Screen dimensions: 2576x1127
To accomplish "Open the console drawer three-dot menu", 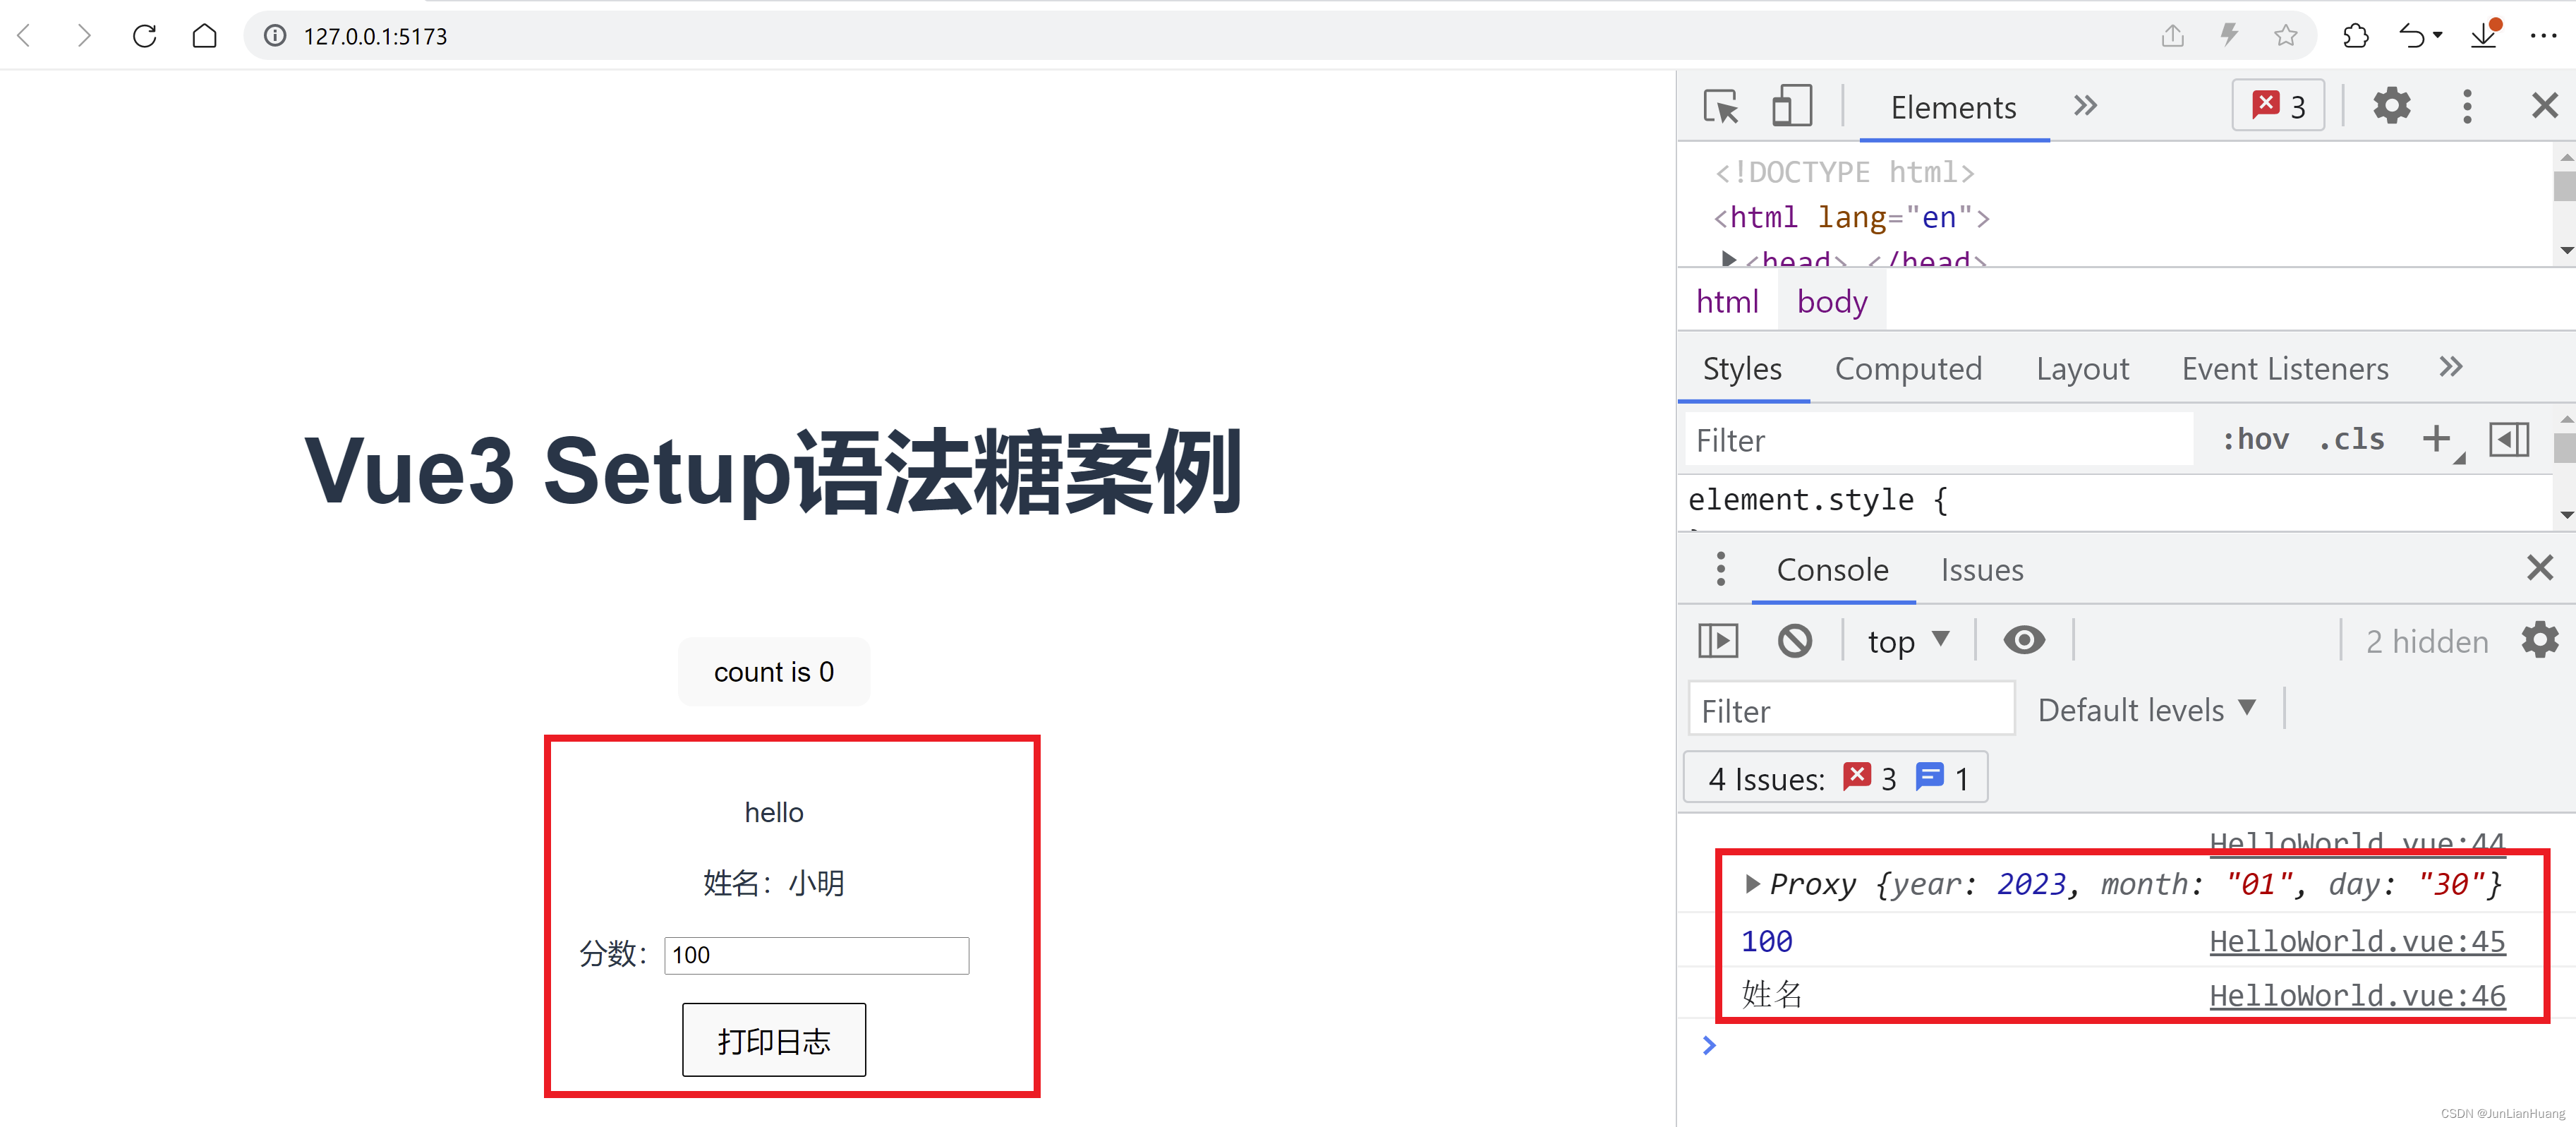I will point(1720,569).
